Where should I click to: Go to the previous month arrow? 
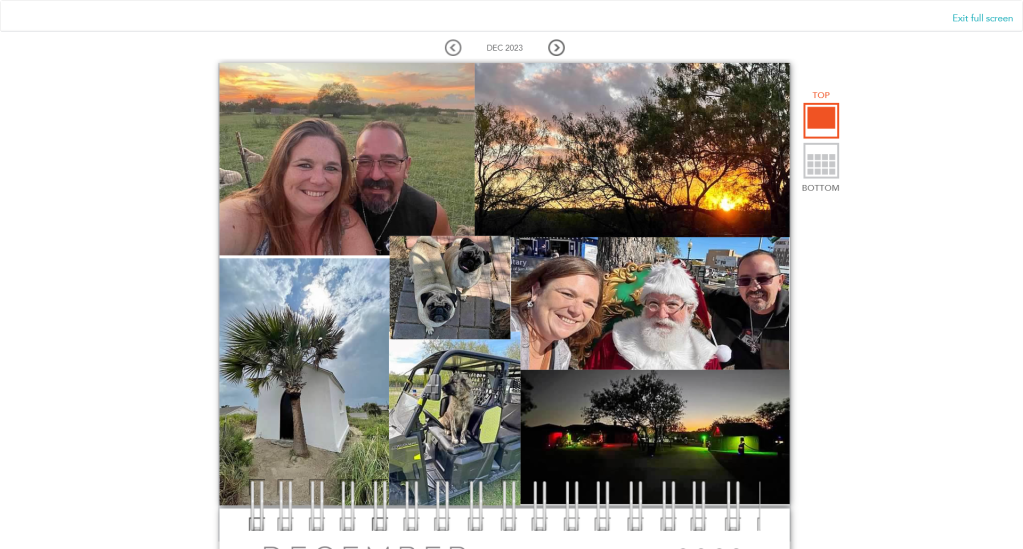(453, 48)
